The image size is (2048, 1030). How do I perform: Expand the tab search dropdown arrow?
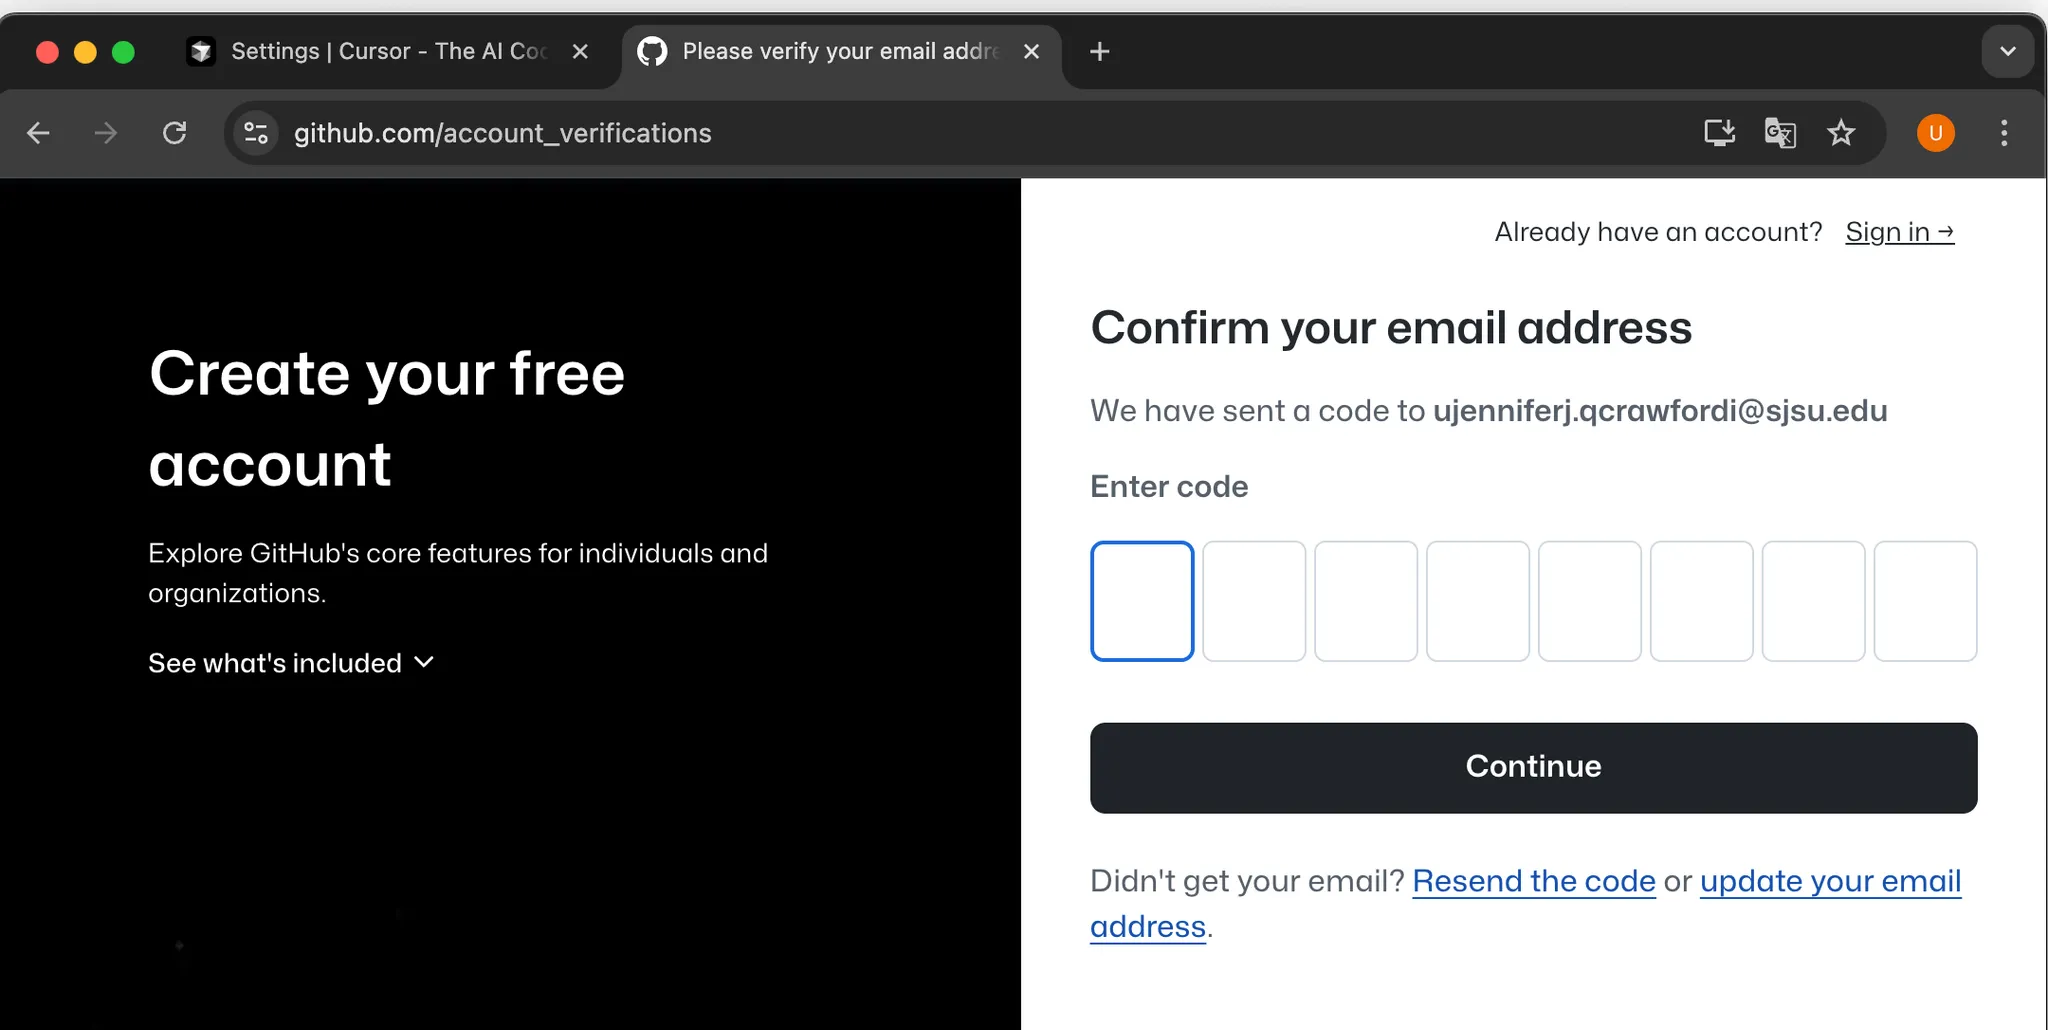2007,52
